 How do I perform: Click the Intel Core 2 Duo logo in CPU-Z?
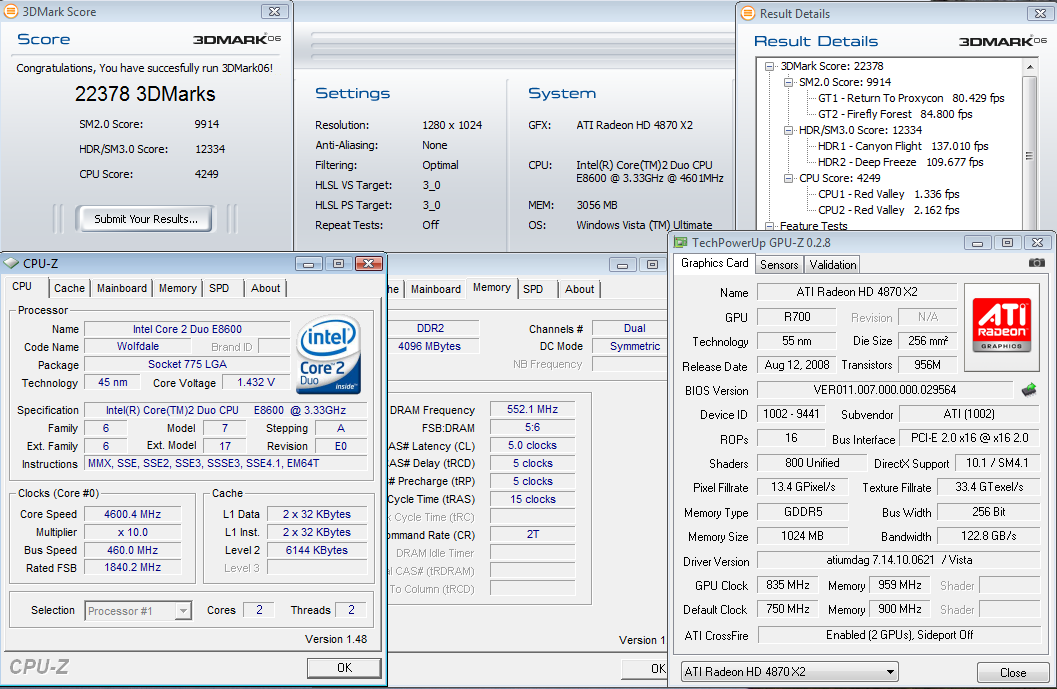(x=330, y=354)
